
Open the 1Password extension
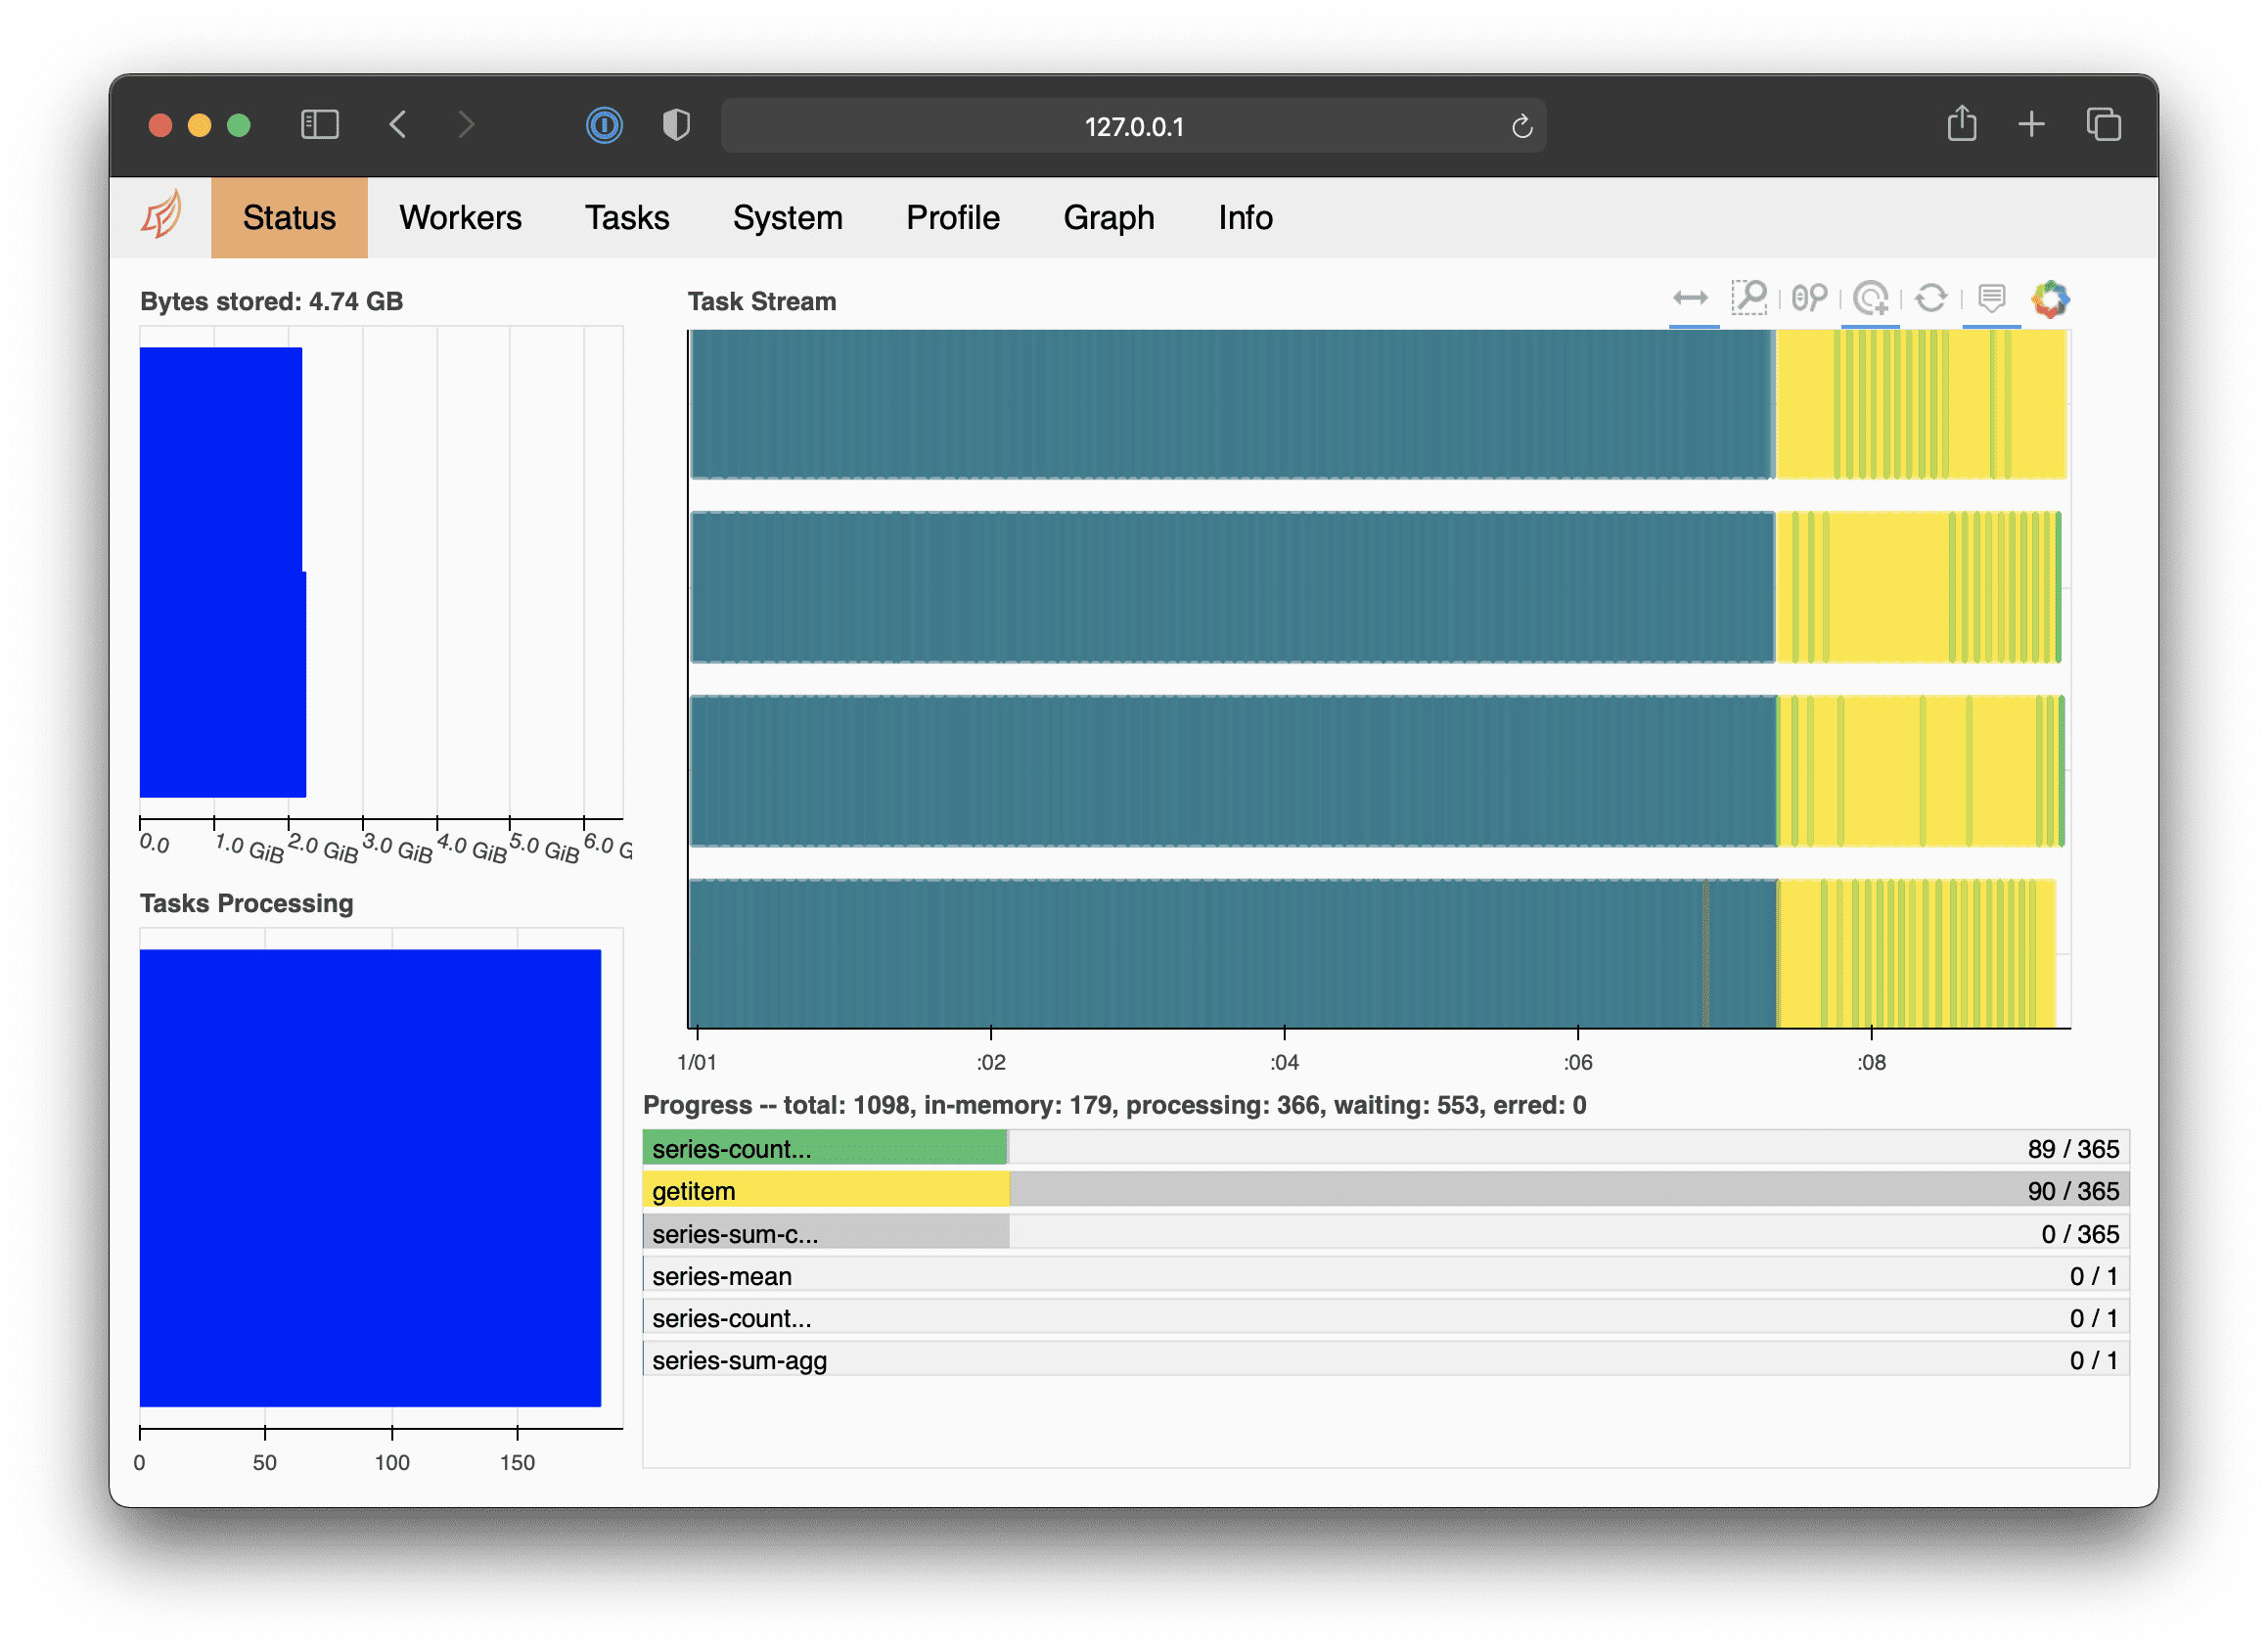[x=605, y=125]
